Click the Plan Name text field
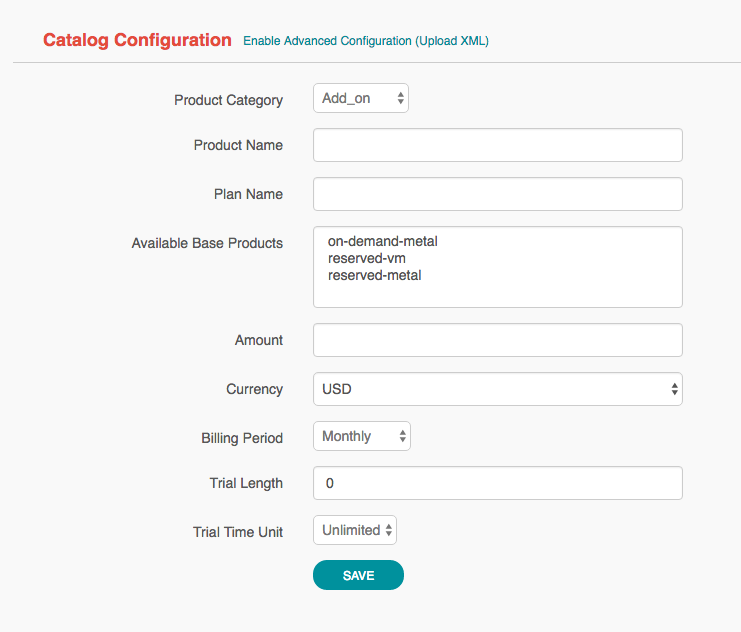Viewport: 741px width, 632px height. click(497, 194)
